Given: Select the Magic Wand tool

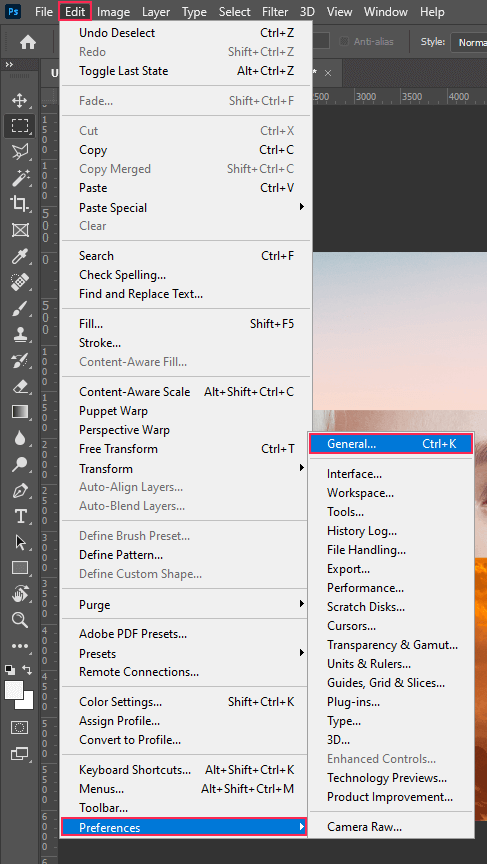Looking at the screenshot, I should [20, 177].
